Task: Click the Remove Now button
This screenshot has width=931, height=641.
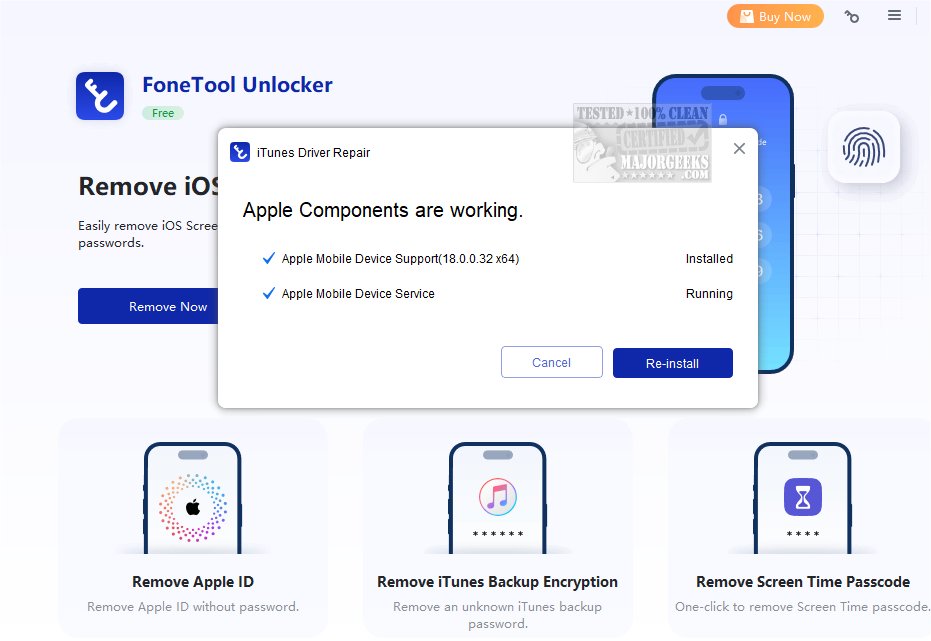Action: pyautogui.click(x=148, y=306)
